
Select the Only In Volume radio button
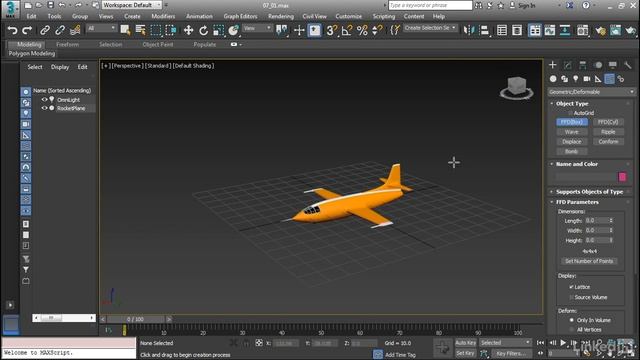[571, 320]
